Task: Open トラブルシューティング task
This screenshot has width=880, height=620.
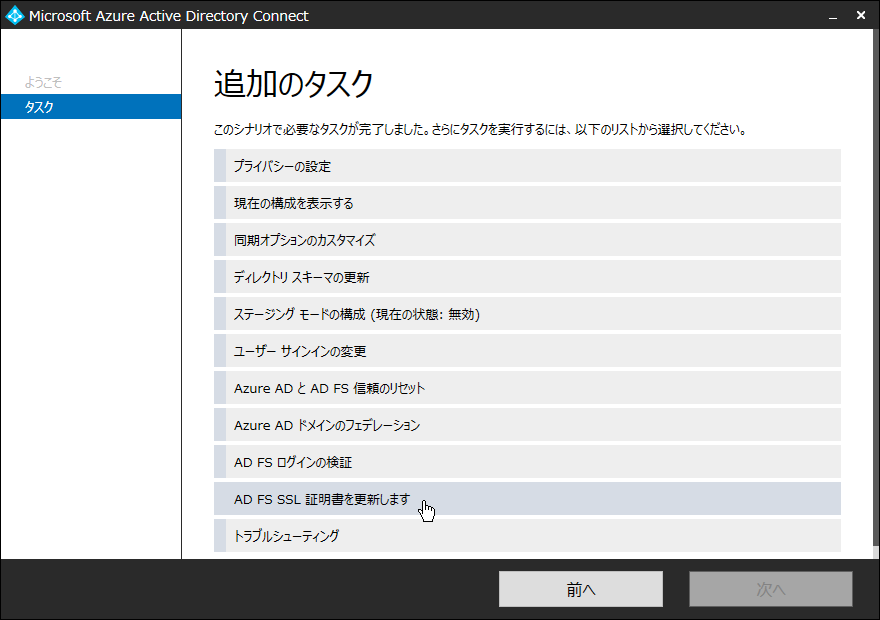Action: click(527, 536)
